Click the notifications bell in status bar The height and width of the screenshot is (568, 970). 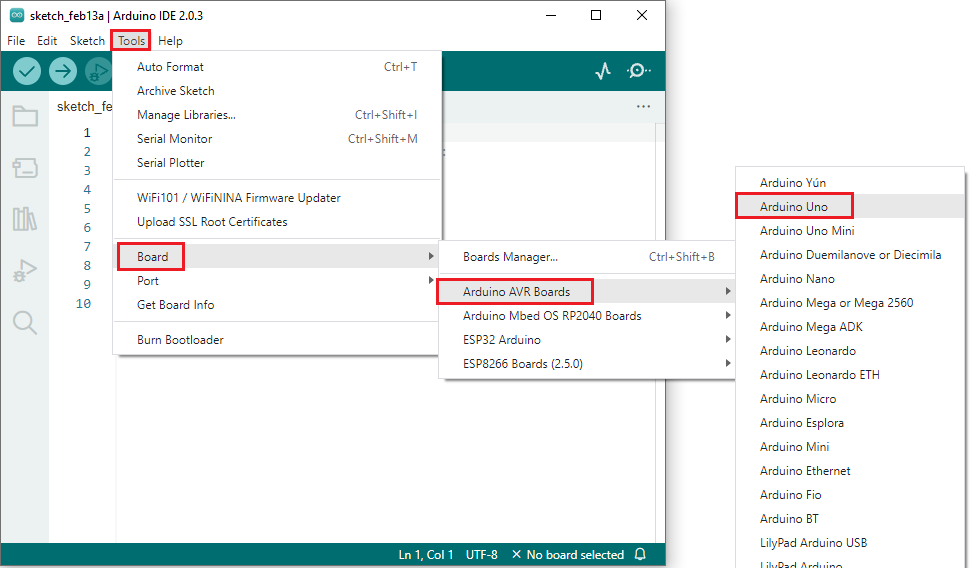[640, 554]
